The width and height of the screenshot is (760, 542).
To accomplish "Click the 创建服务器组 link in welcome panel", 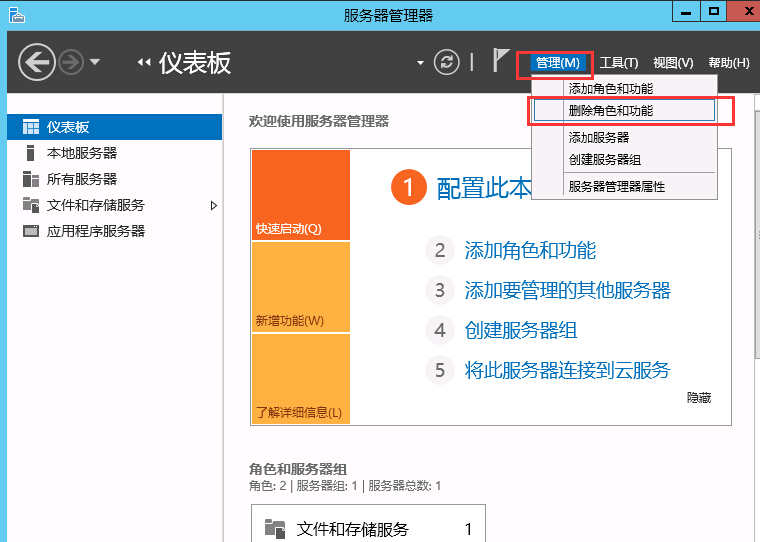I will (521, 330).
